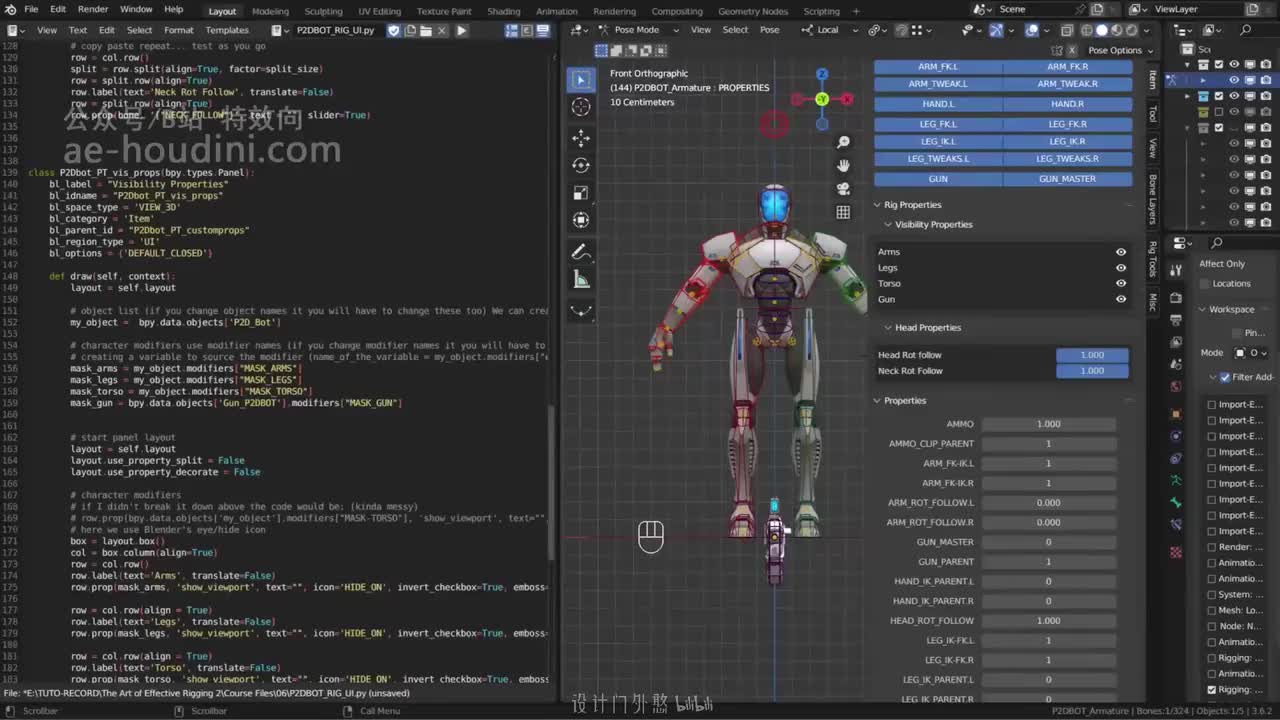This screenshot has height=720, width=1280.
Task: Select the Annotate tool
Action: pos(581,251)
